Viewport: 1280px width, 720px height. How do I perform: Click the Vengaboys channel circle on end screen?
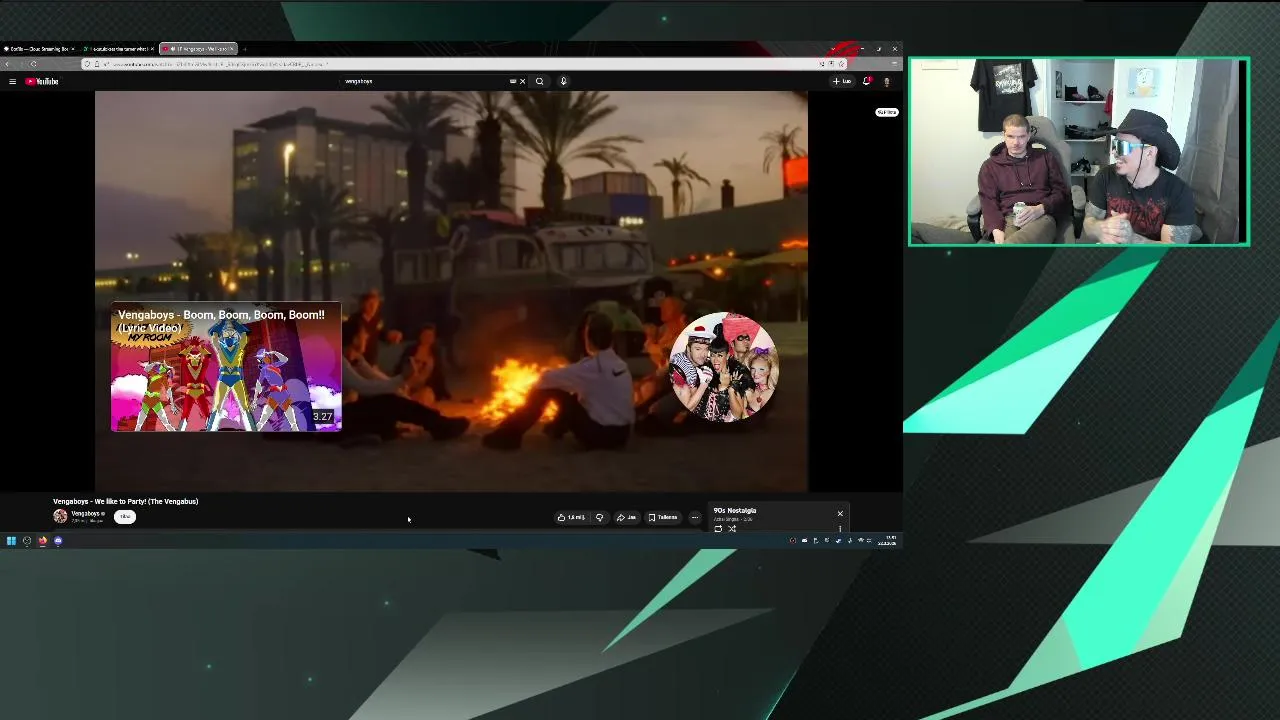[723, 367]
